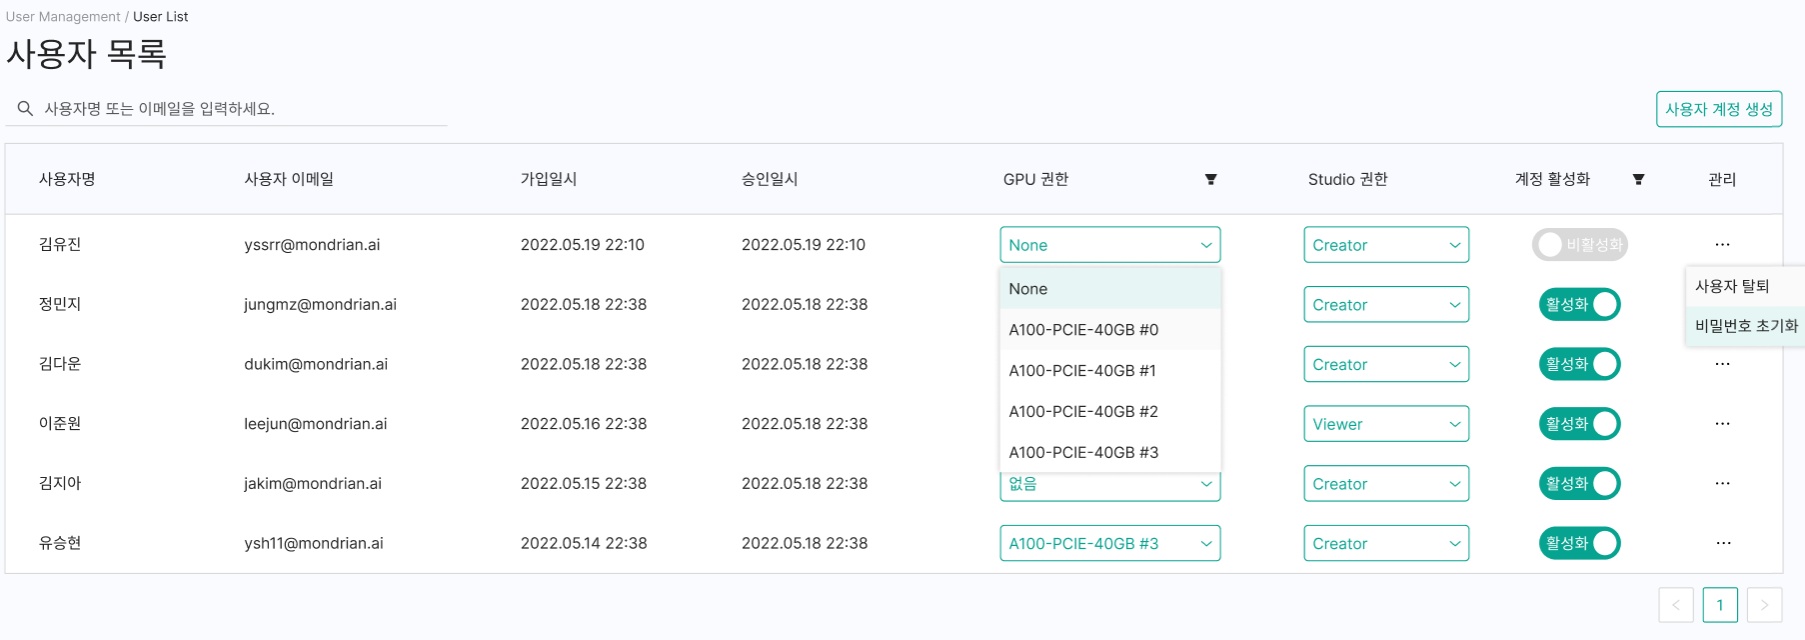Select A100-PCIE-40GB #1 from the GPU list
The image size is (1805, 640).
pyautogui.click(x=1082, y=371)
